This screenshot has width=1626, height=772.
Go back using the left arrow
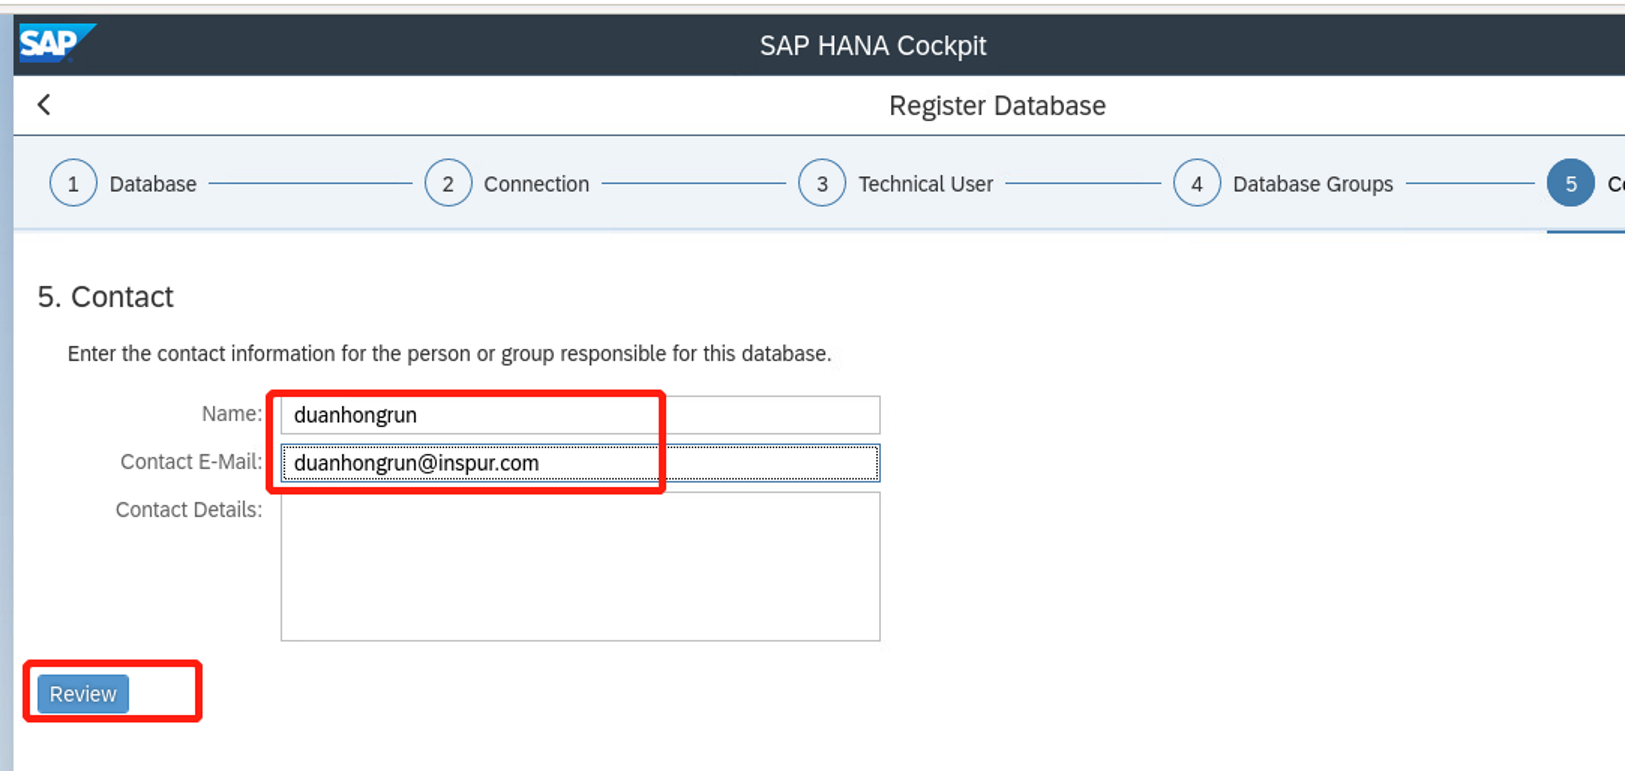click(x=44, y=105)
